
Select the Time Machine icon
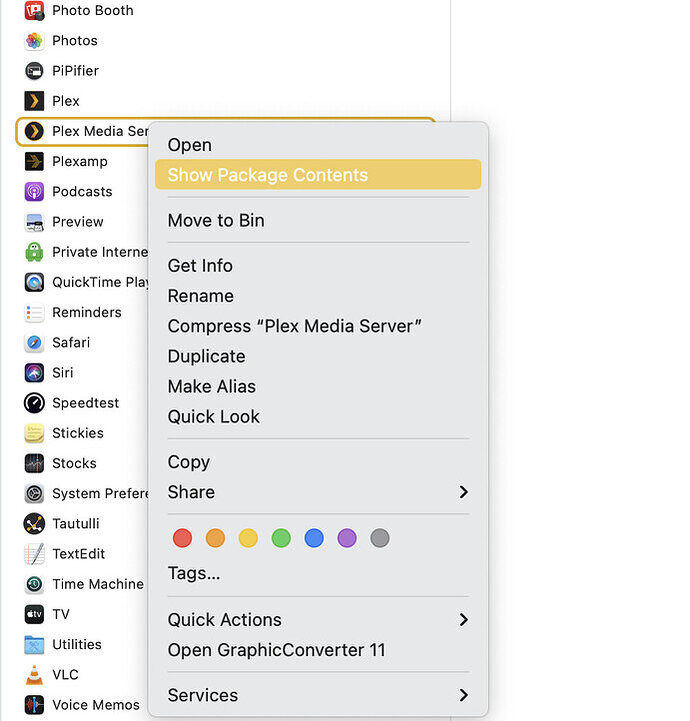[x=34, y=584]
